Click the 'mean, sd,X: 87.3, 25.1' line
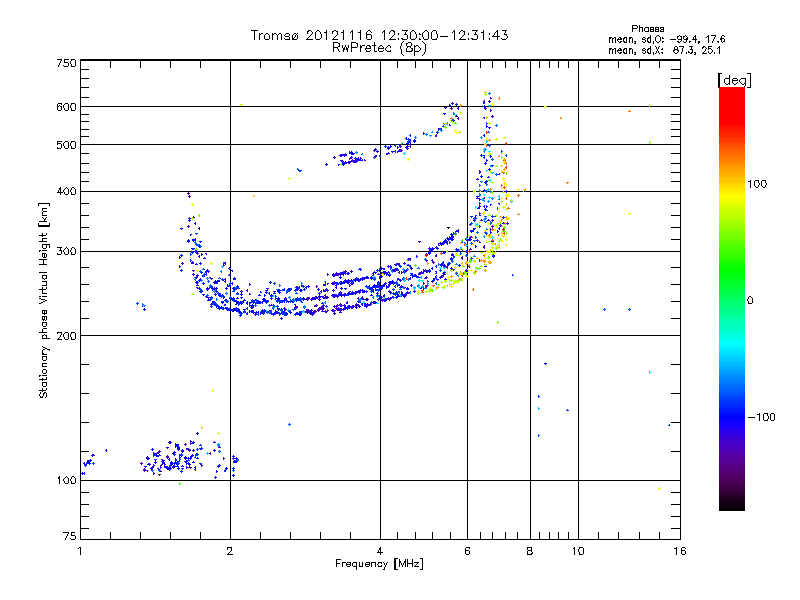800x600 pixels. tap(664, 50)
